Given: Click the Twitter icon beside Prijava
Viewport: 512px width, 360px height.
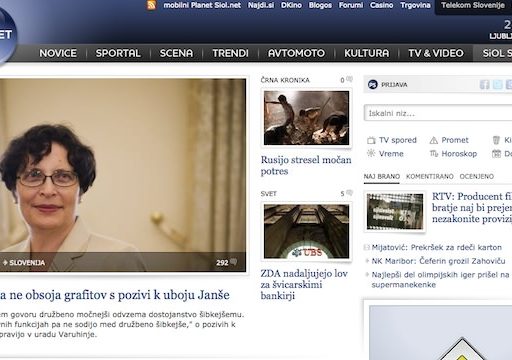Looking at the screenshot, I should coord(498,85).
